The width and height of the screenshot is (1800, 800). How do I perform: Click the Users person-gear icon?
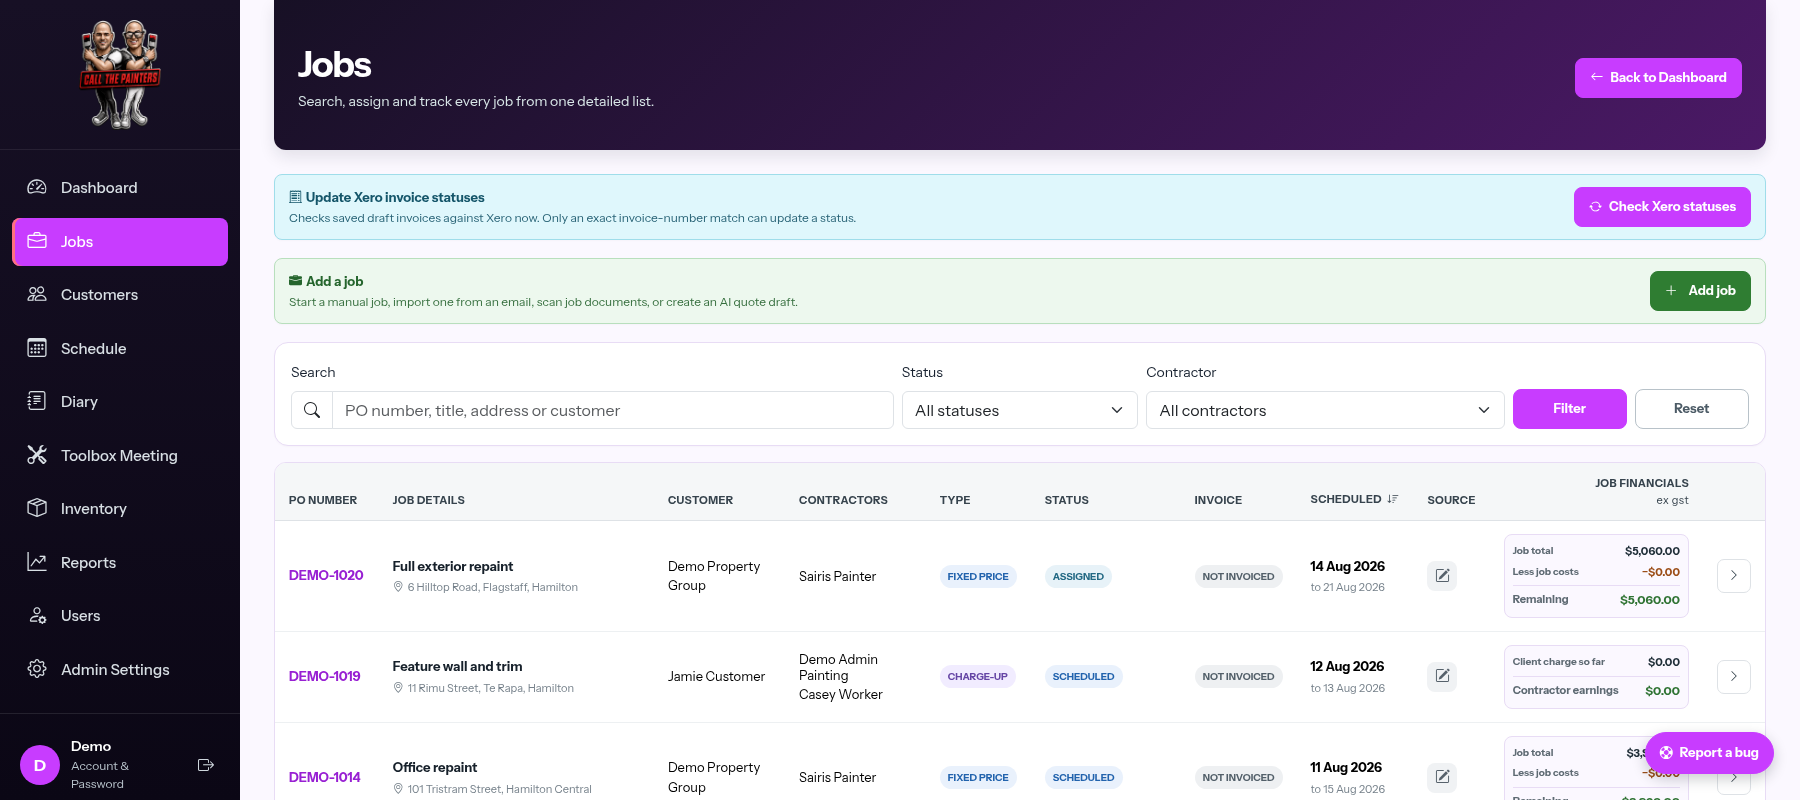click(x=37, y=615)
